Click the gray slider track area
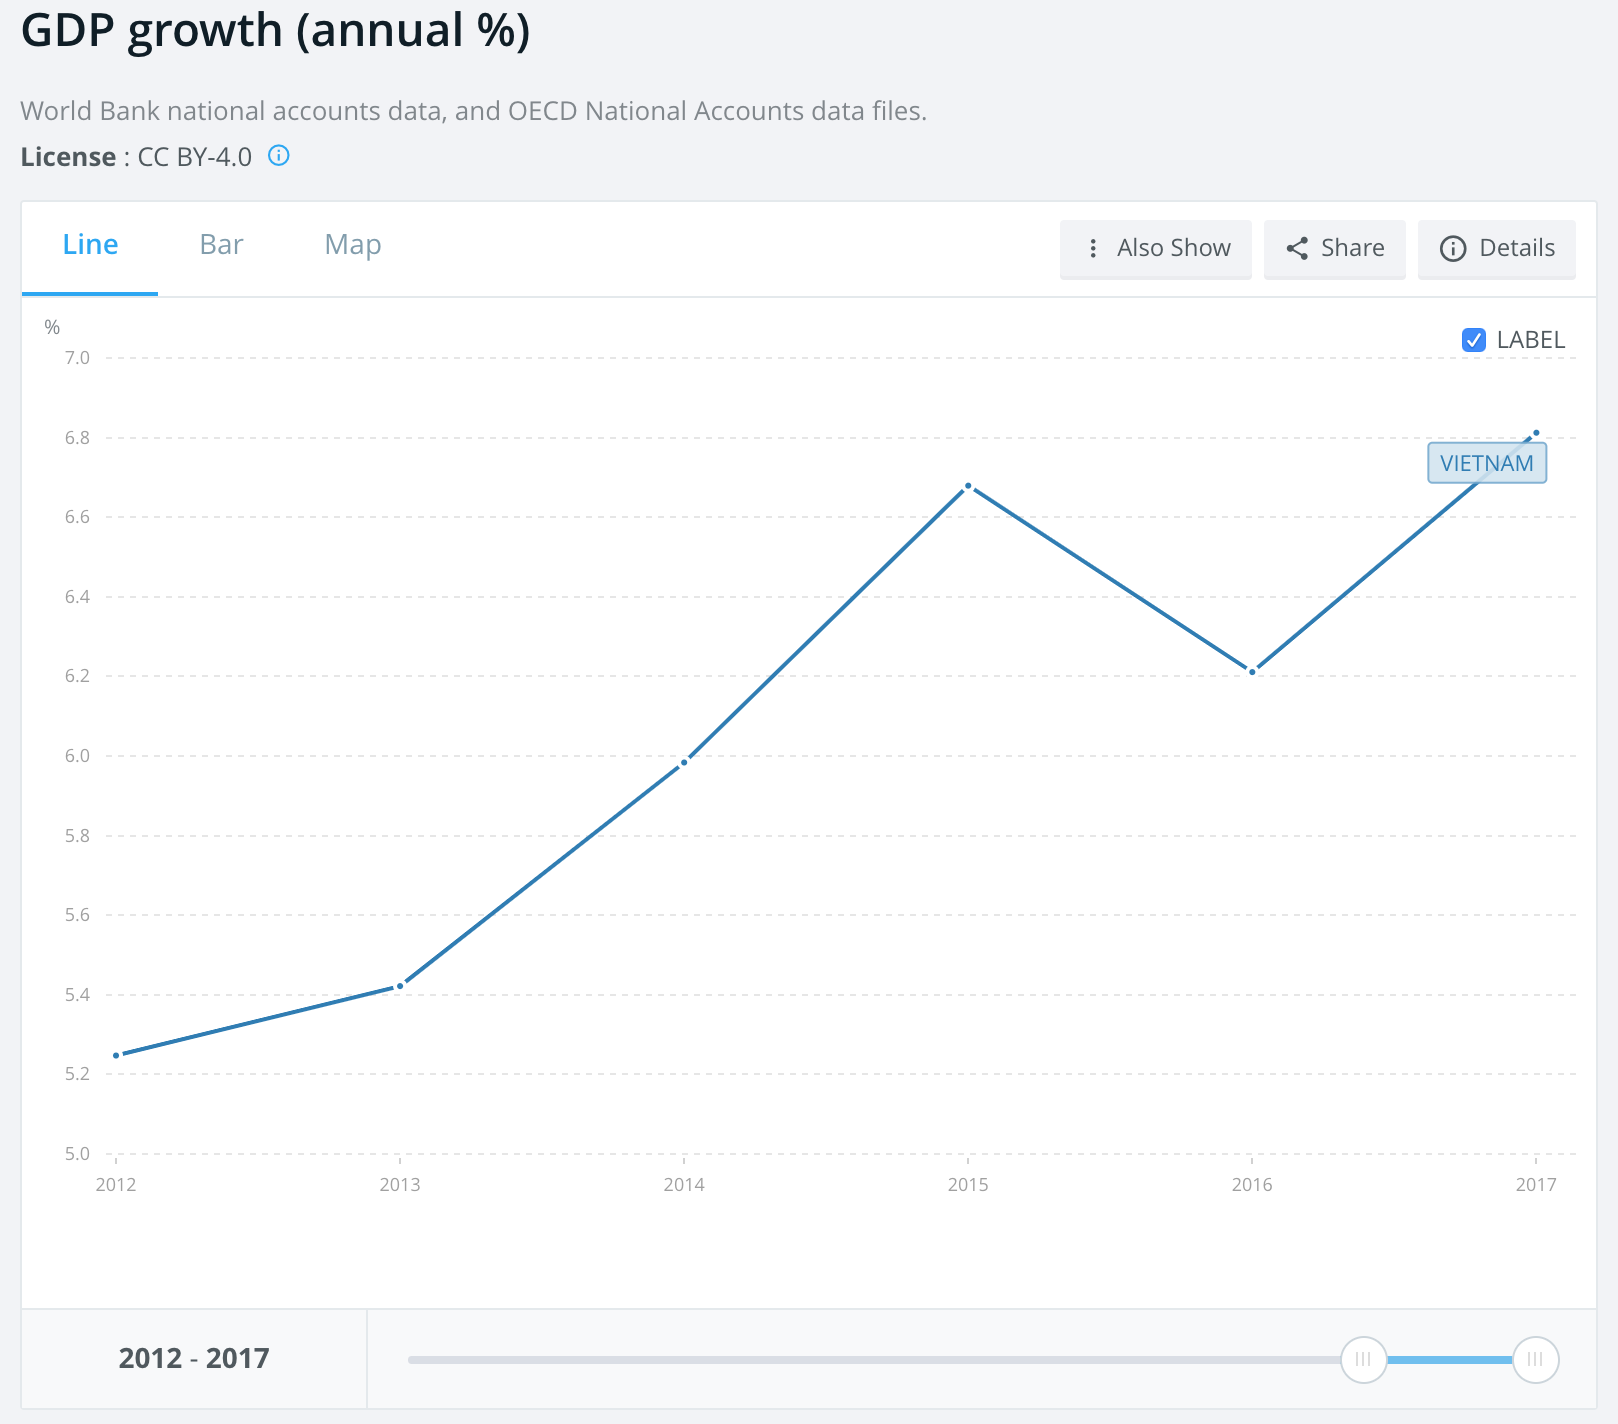Screen dimensions: 1618x1424 click(870, 1359)
